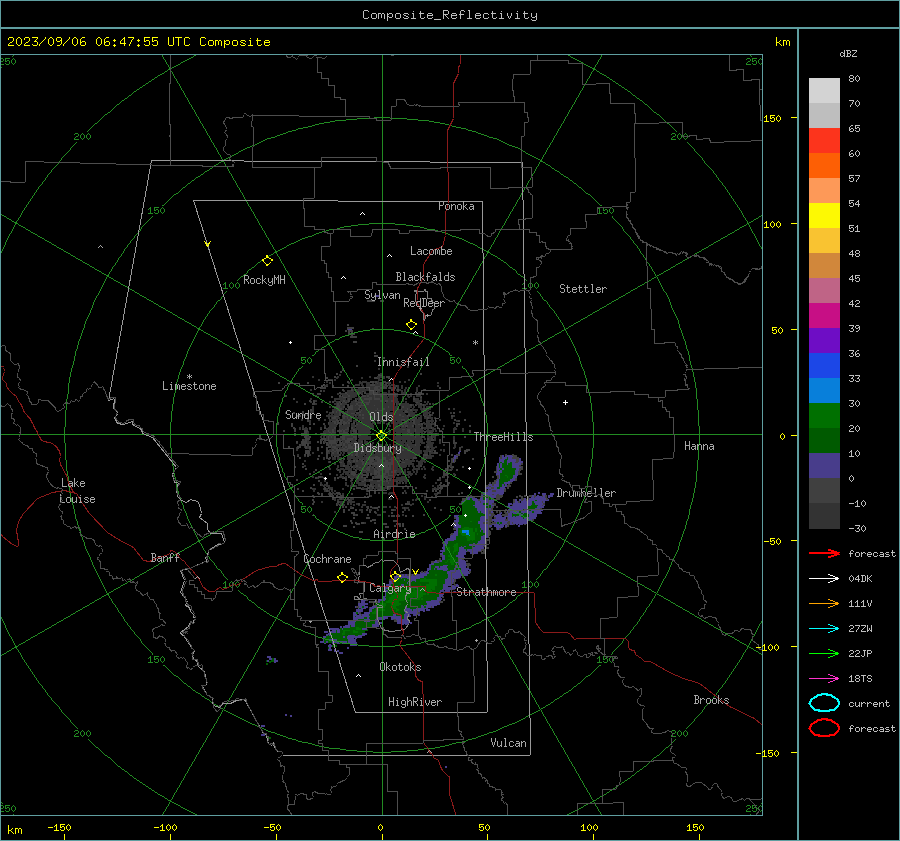Click the Strathmore city label
Viewport: 900px width, 841px height.
pos(486,592)
